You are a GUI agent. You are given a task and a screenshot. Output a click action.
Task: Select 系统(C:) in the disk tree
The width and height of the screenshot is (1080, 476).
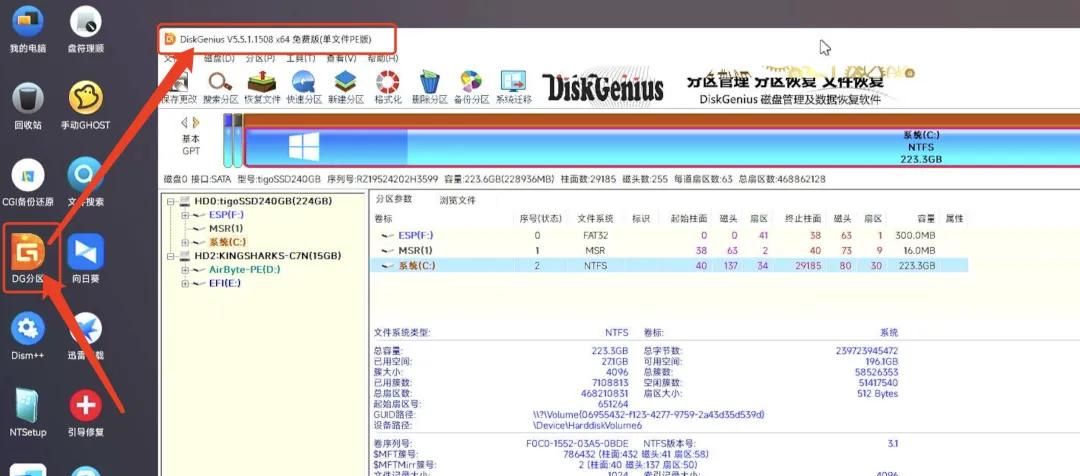coord(227,242)
